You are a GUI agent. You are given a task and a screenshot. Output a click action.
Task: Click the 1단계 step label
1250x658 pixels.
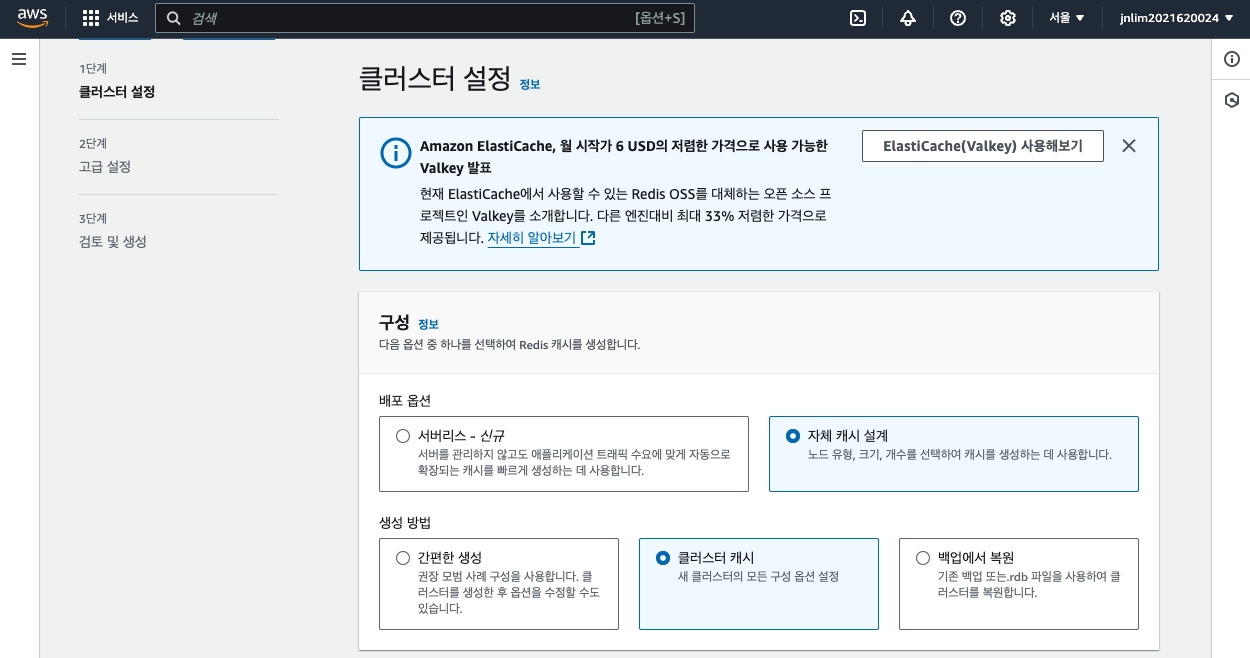93,68
